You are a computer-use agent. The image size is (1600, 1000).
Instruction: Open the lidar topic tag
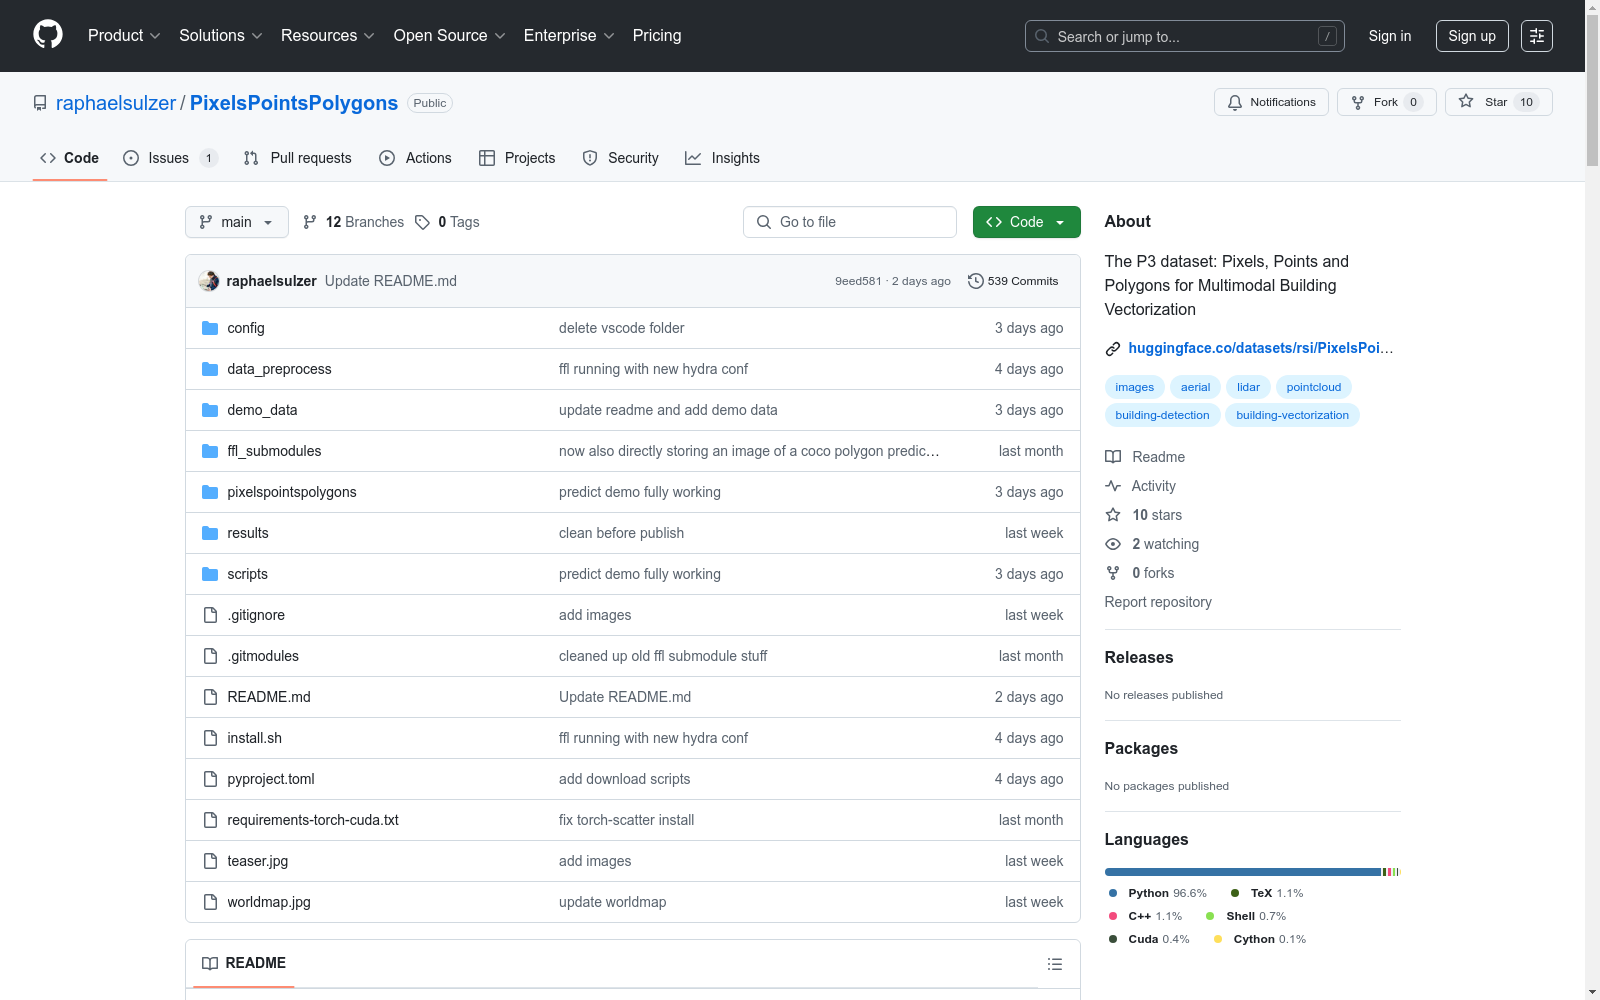(x=1248, y=387)
